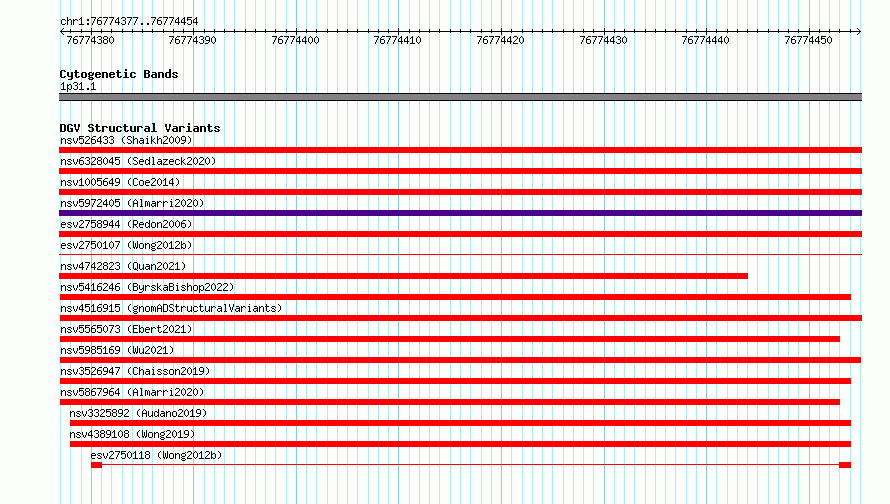Image resolution: width=890 pixels, height=504 pixels.
Task: Click the nsv4389108 (Wong2019) label
Action: click(132, 434)
